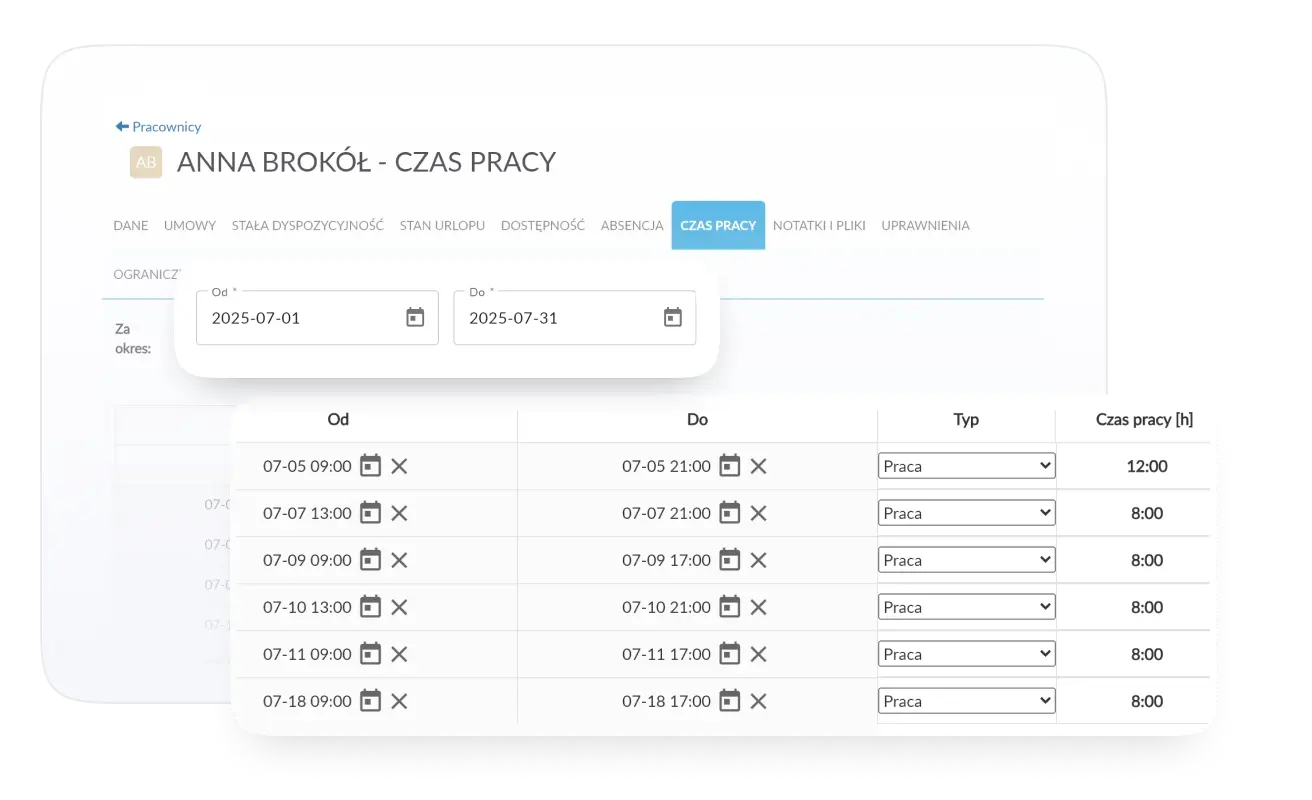Switch to the ABSENCJA tab
The image size is (1312, 800).
pyautogui.click(x=632, y=225)
